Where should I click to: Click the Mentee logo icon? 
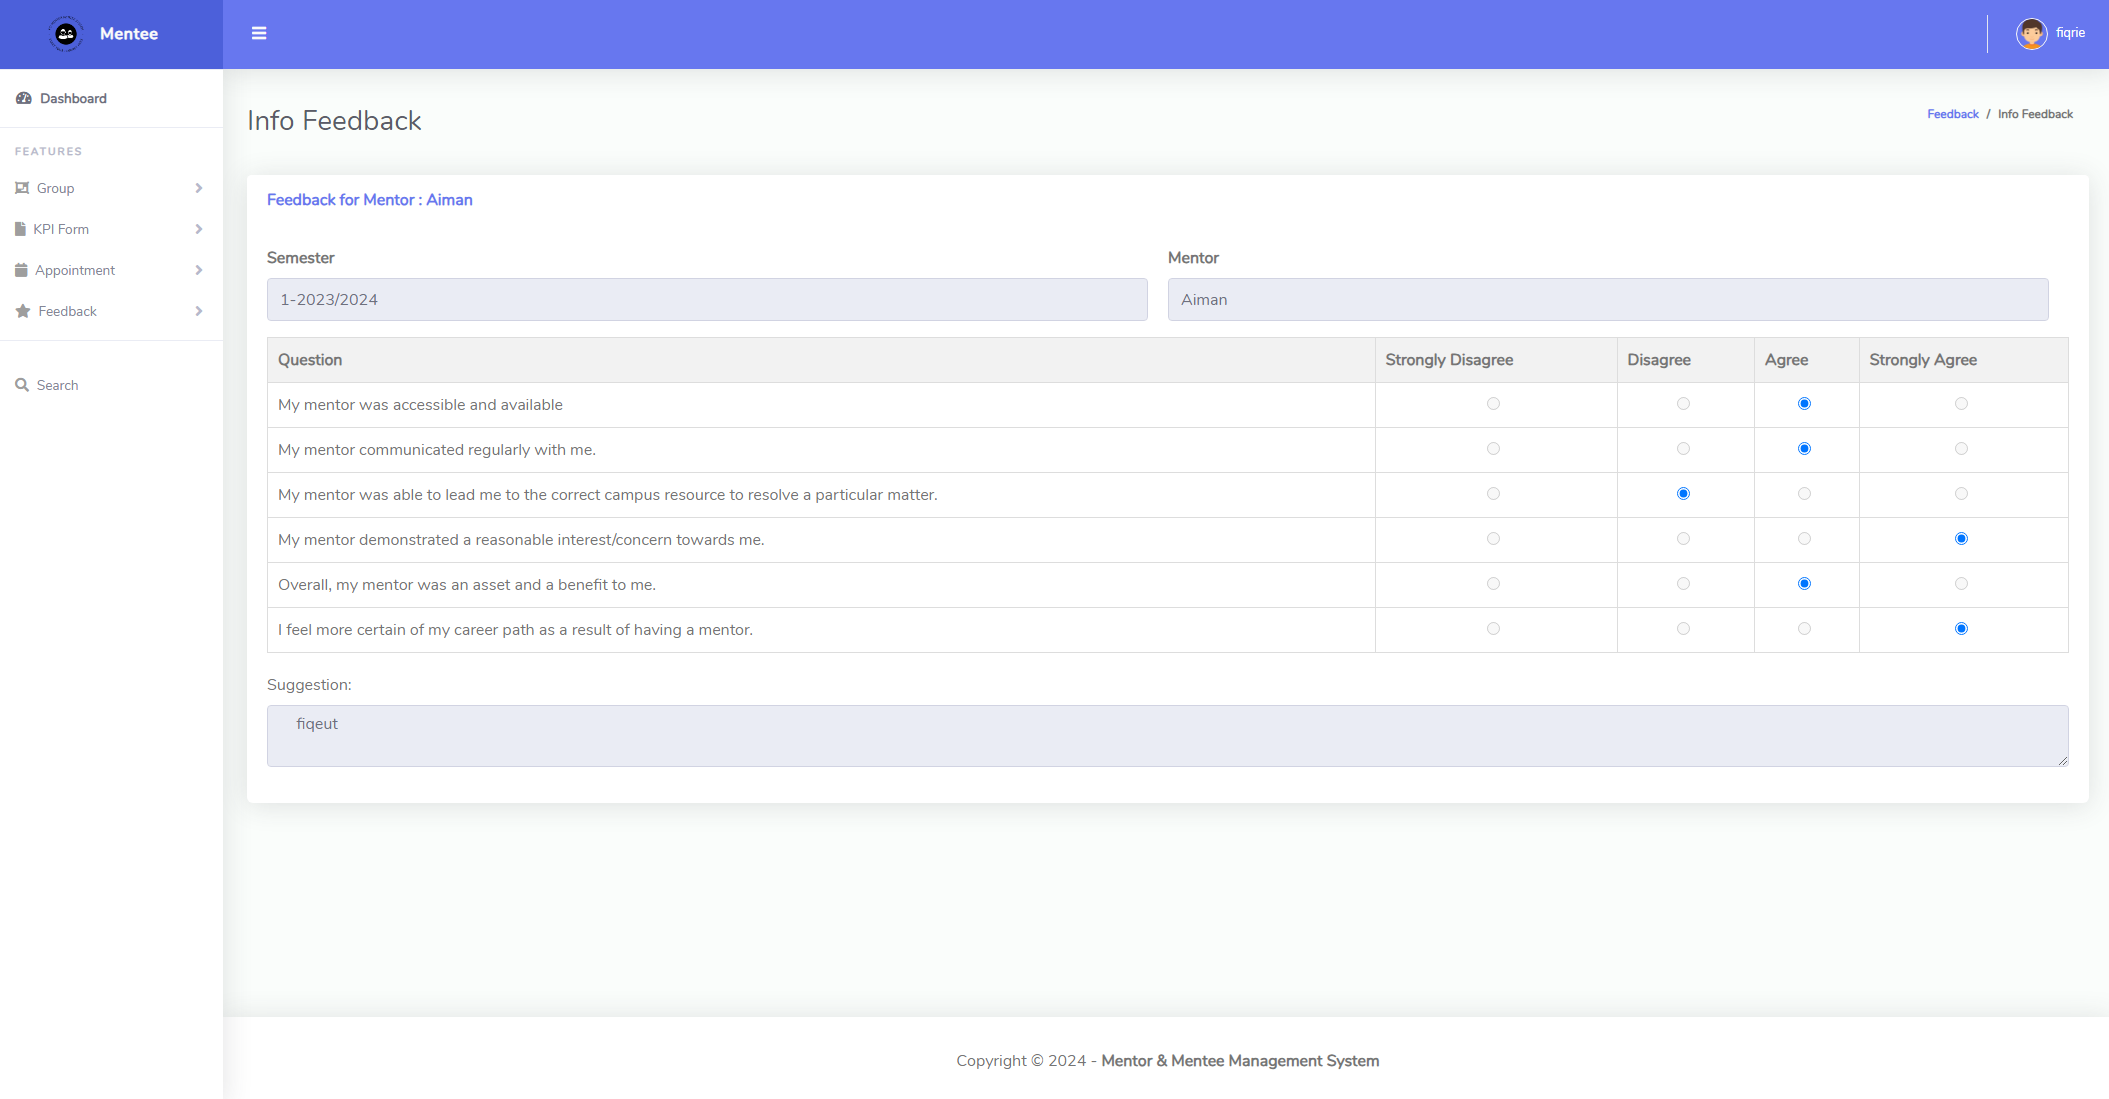[x=66, y=34]
